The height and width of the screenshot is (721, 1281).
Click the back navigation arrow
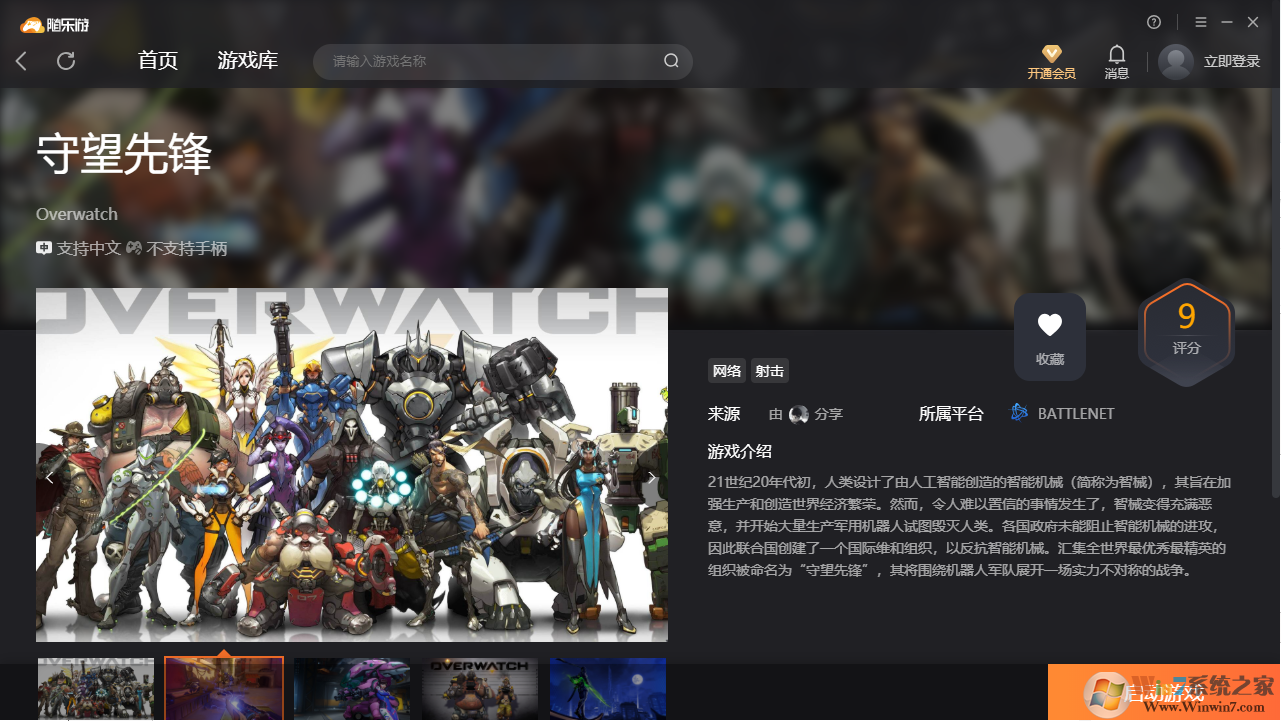[x=20, y=61]
